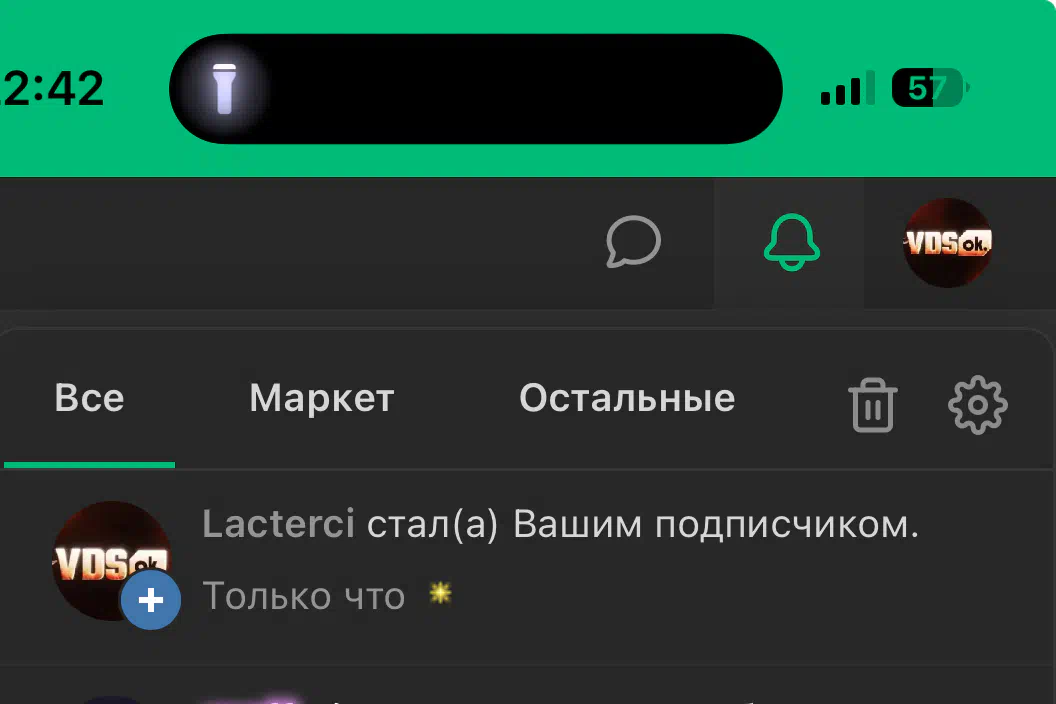This screenshot has width=1056, height=704.
Task: Open the Вашим подписчиком notification text
Action: (x=716, y=524)
